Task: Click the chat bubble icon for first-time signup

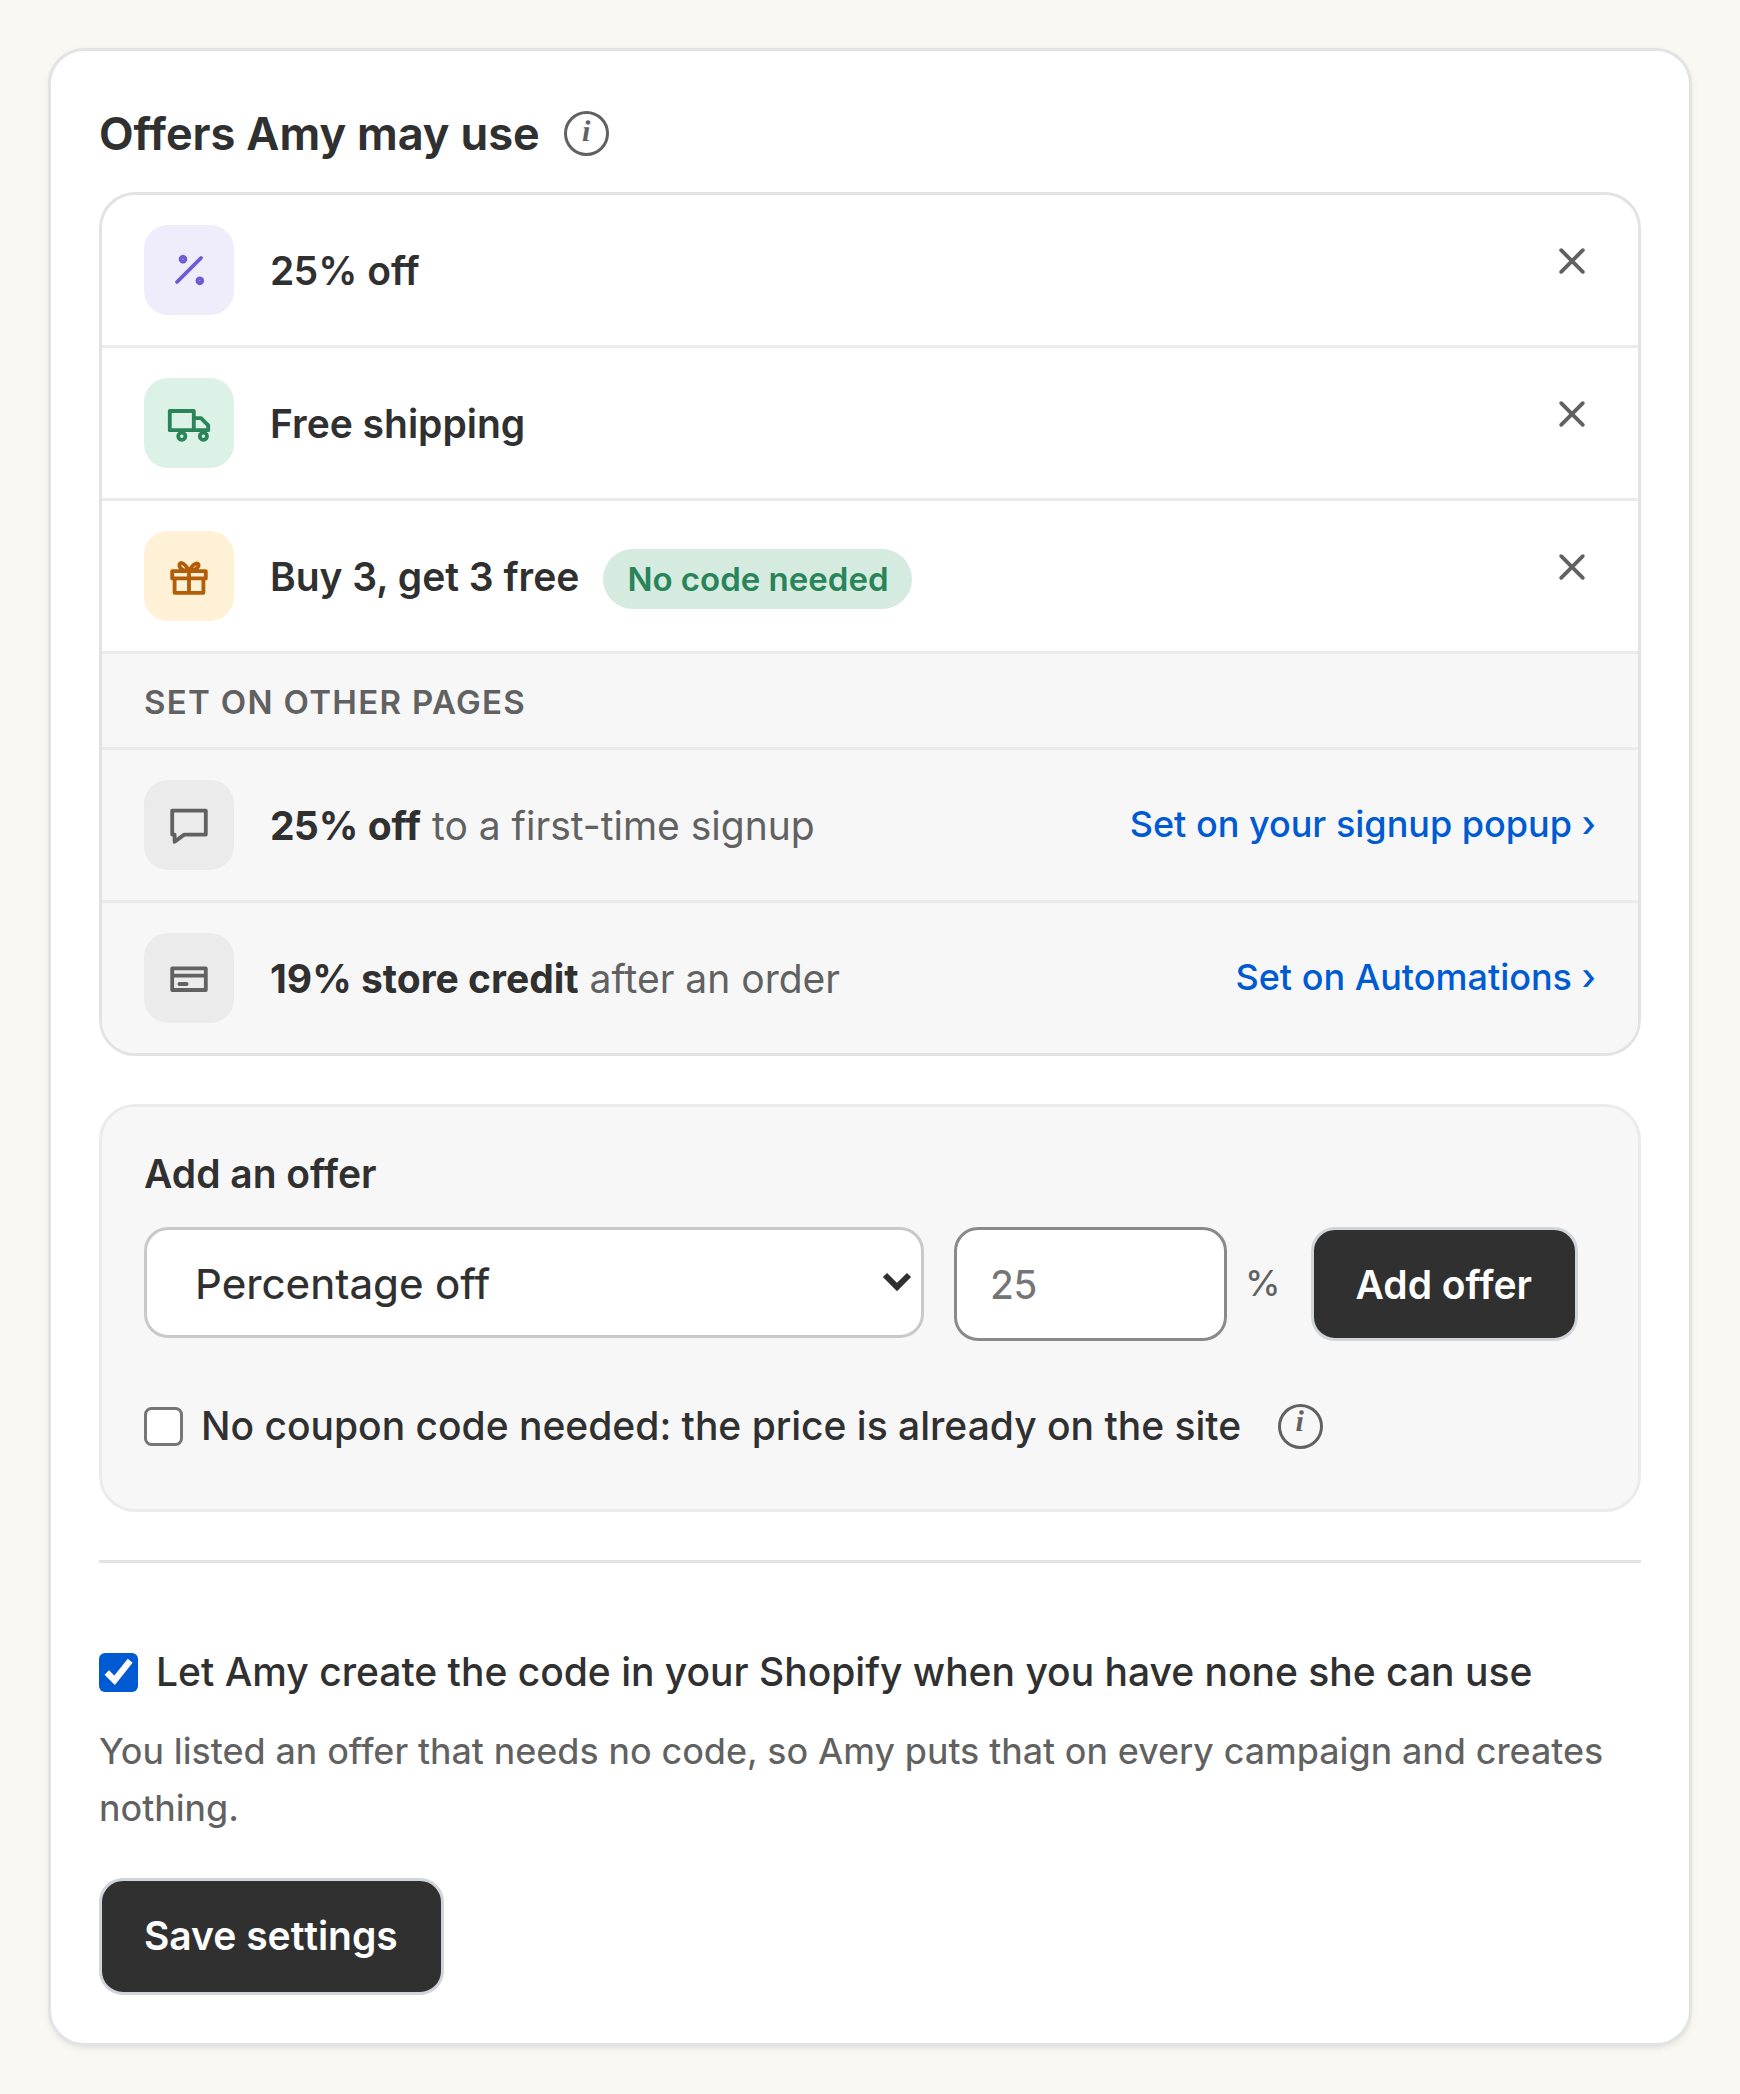Action: [x=189, y=825]
